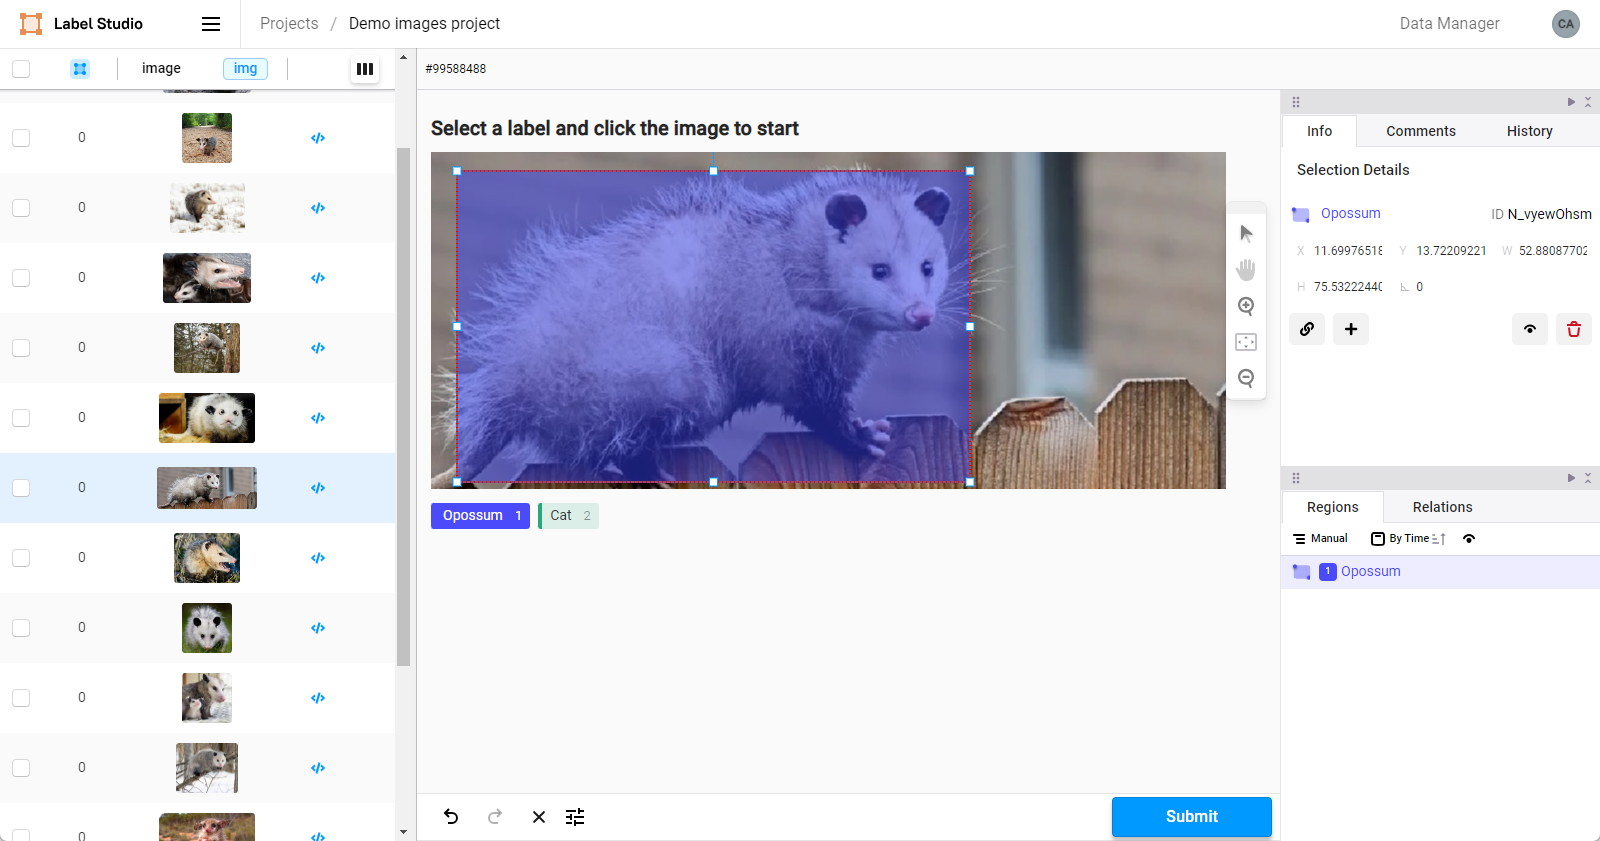
Task: Toggle sort order arrow next to By Time
Action: [x=1439, y=539]
